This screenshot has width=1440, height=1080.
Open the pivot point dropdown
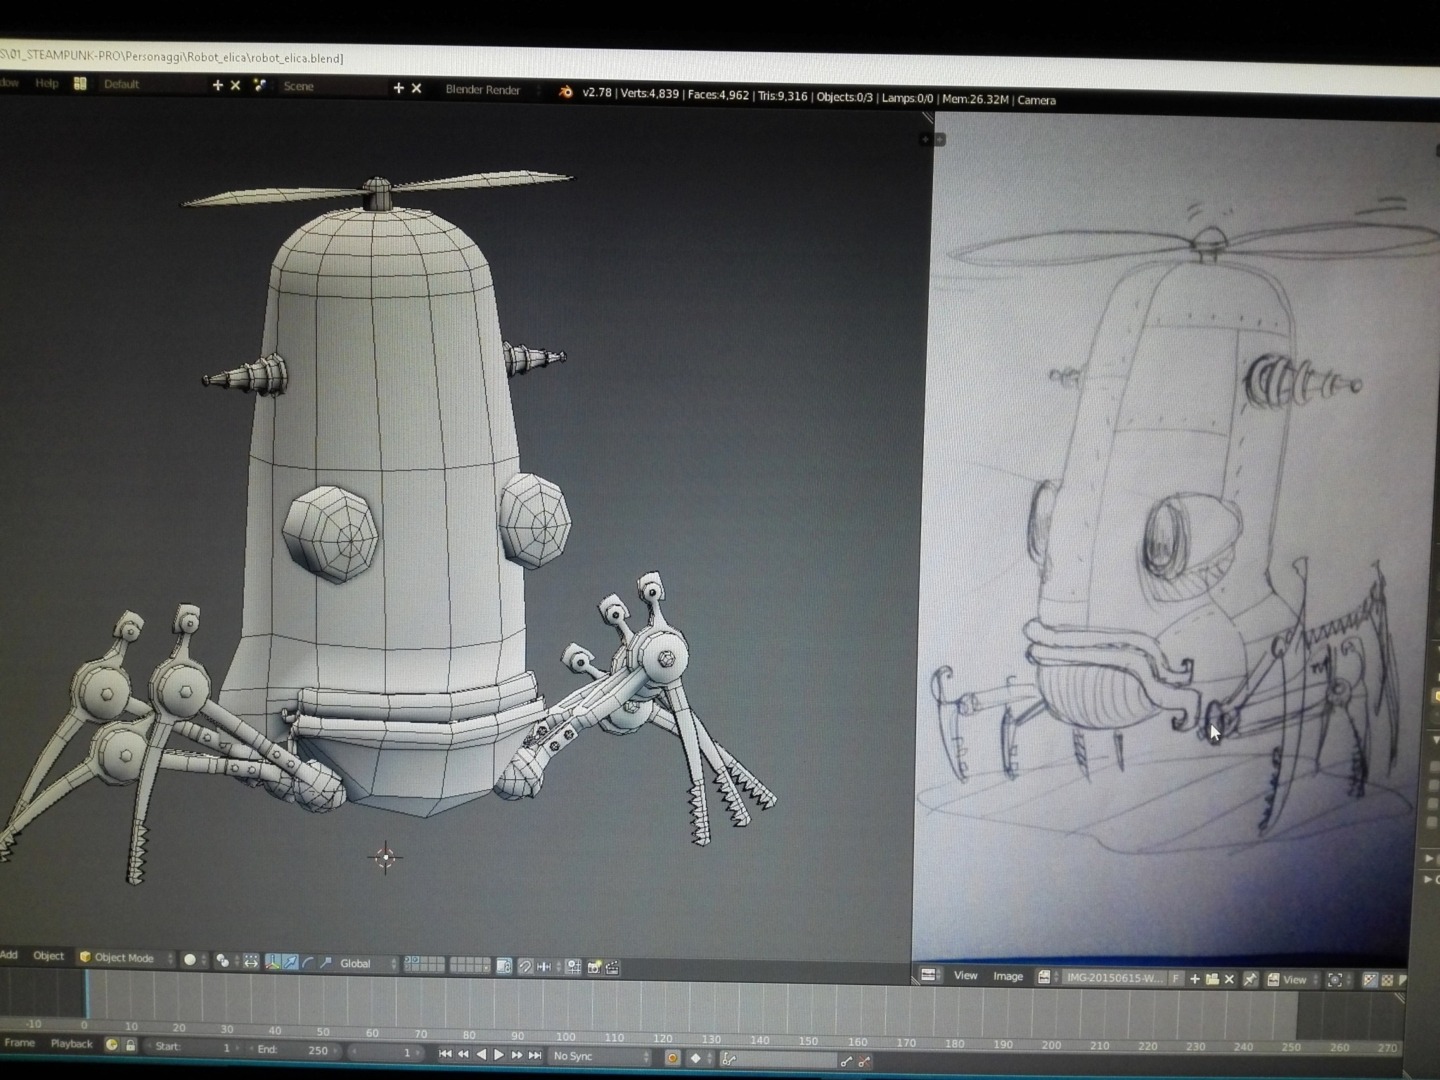click(227, 961)
